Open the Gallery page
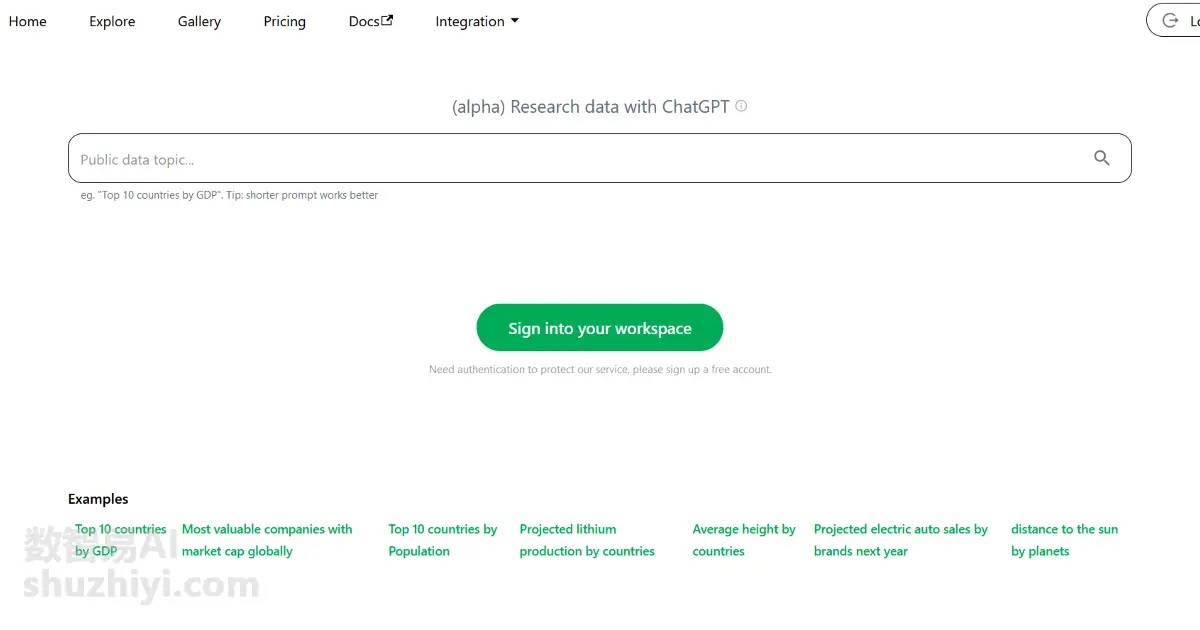 point(199,21)
